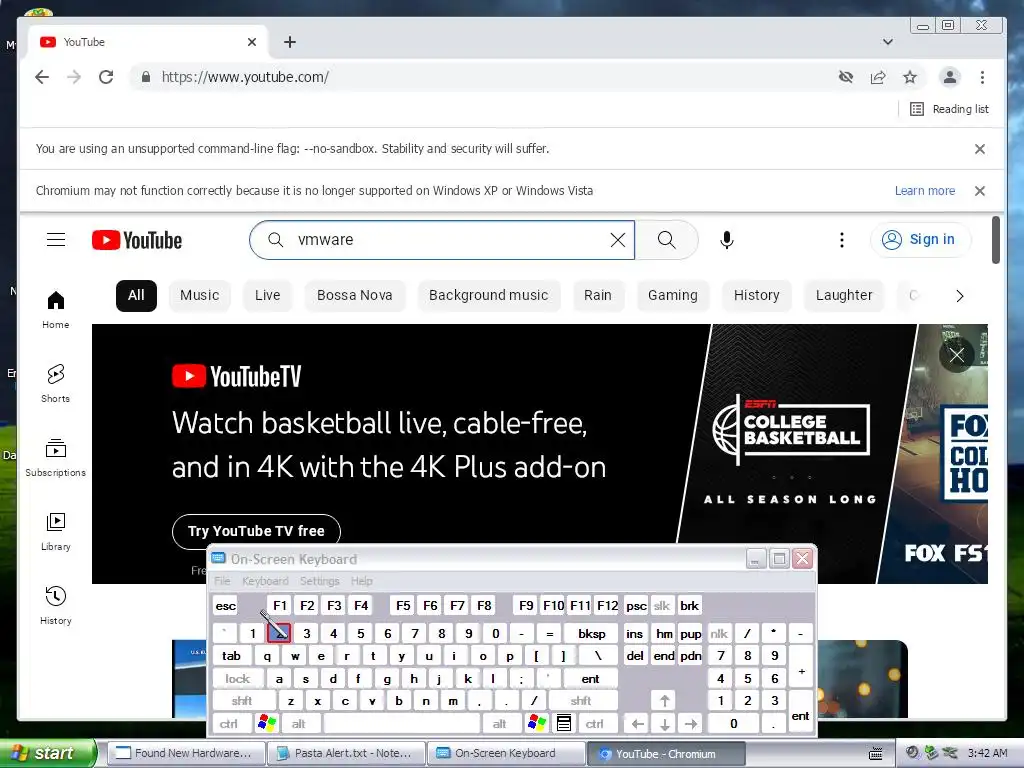This screenshot has width=1024, height=768.
Task: Open the Chromium profile avatar icon
Action: coord(950,77)
